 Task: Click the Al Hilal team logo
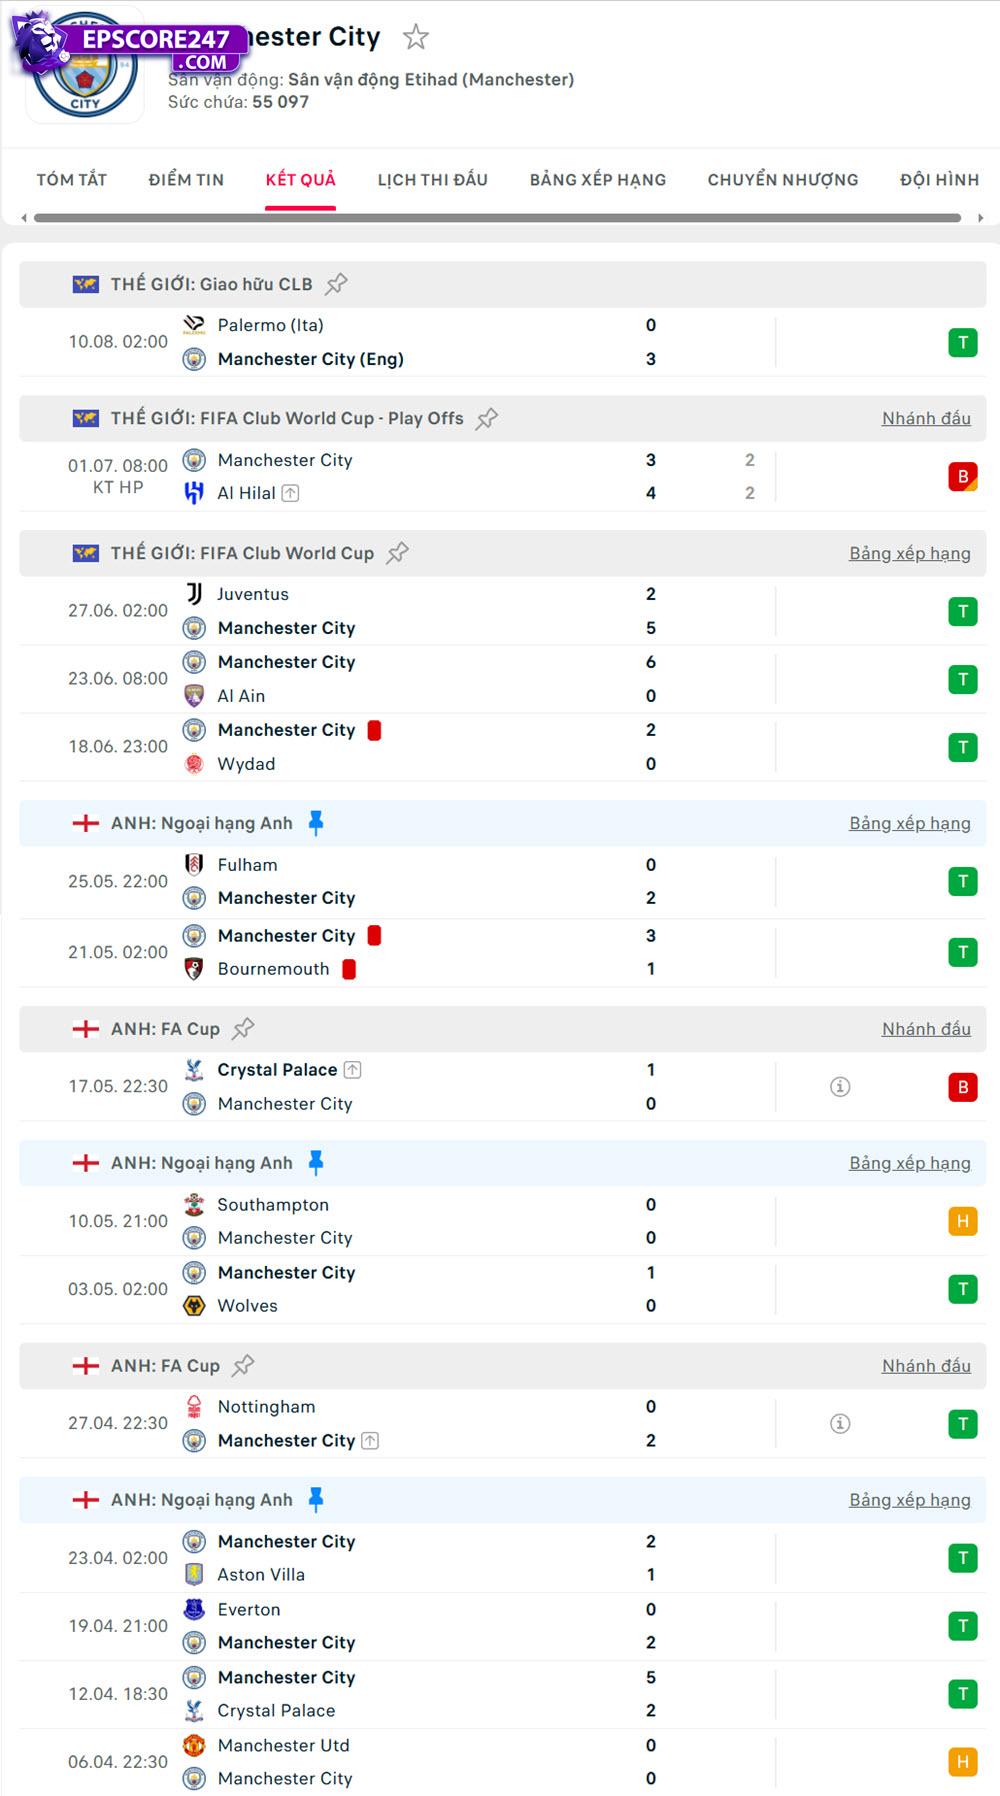coord(192,493)
